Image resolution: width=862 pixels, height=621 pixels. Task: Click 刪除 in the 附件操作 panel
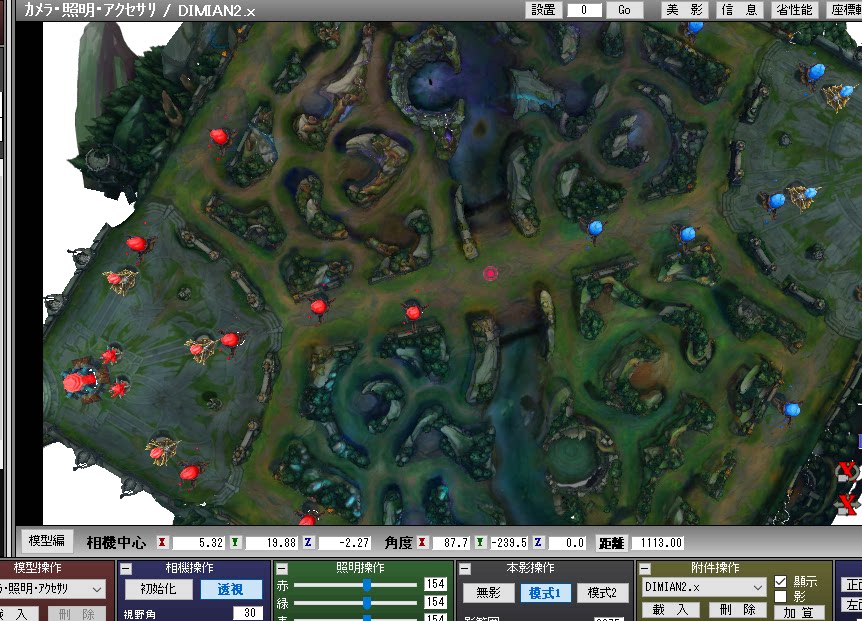tap(738, 610)
